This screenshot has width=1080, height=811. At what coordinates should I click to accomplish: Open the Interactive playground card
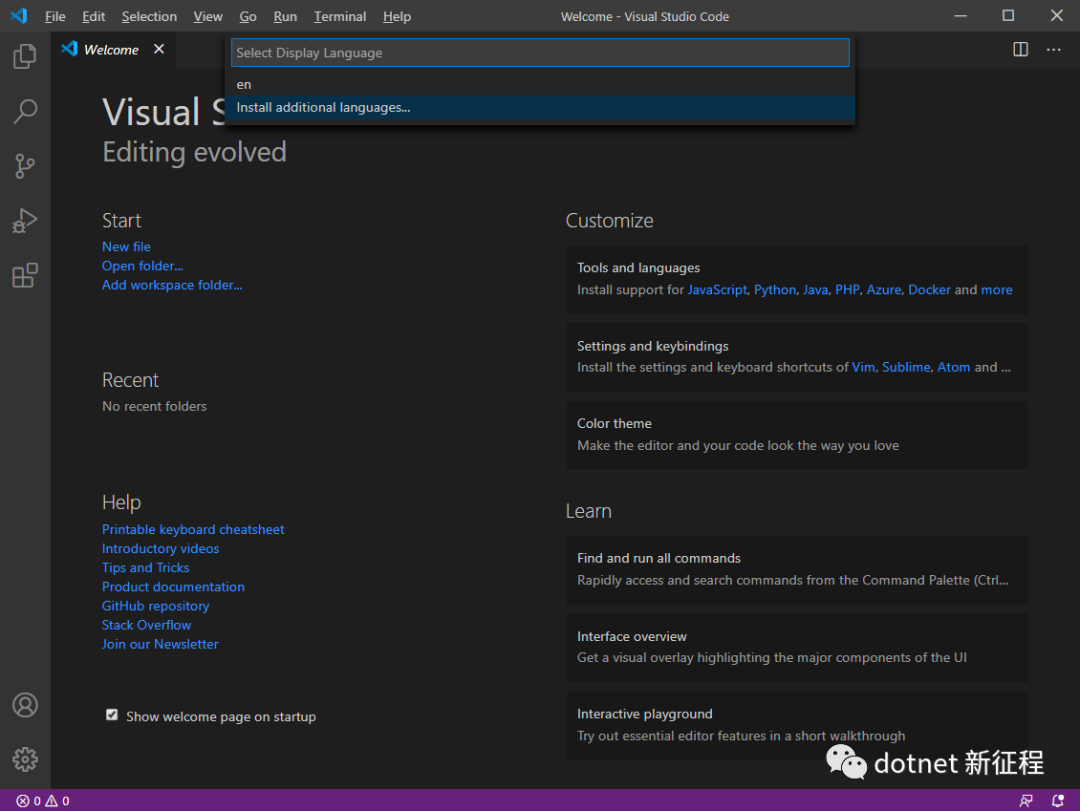tap(797, 726)
